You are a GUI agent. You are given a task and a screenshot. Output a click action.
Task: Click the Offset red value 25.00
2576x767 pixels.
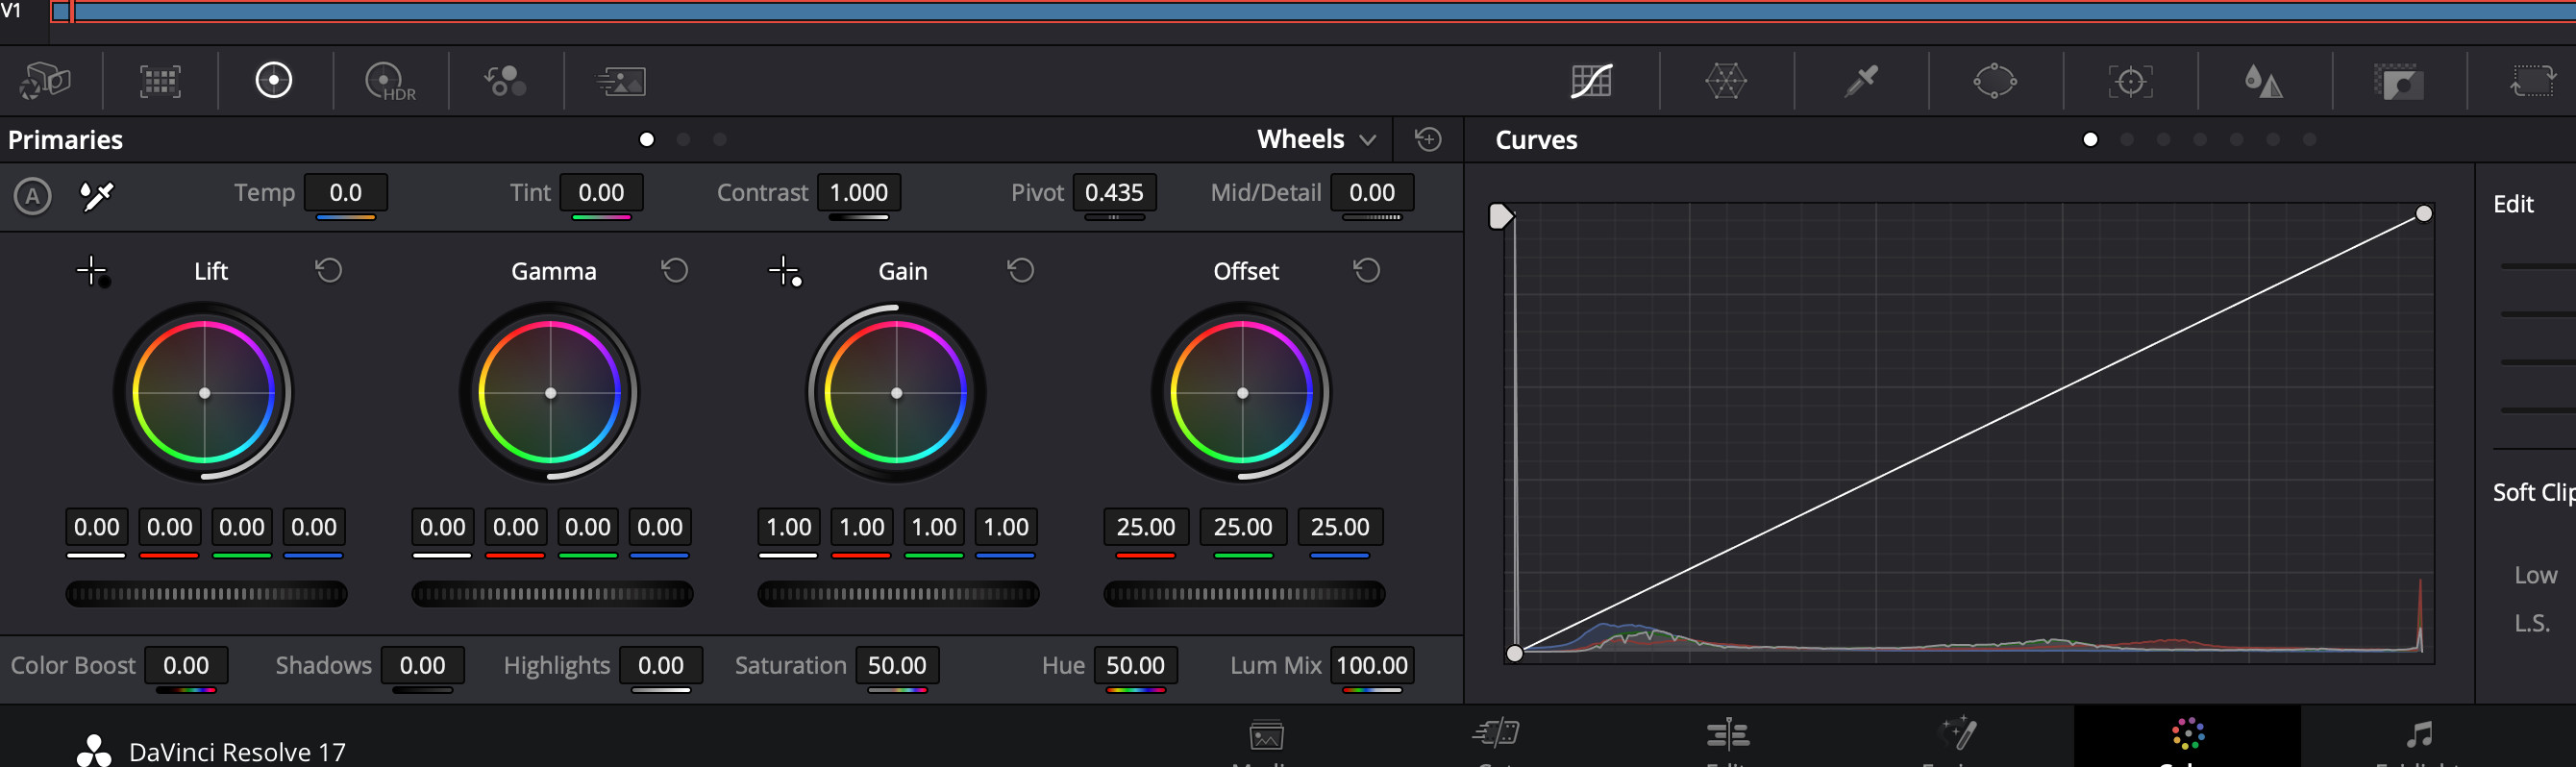tap(1146, 527)
